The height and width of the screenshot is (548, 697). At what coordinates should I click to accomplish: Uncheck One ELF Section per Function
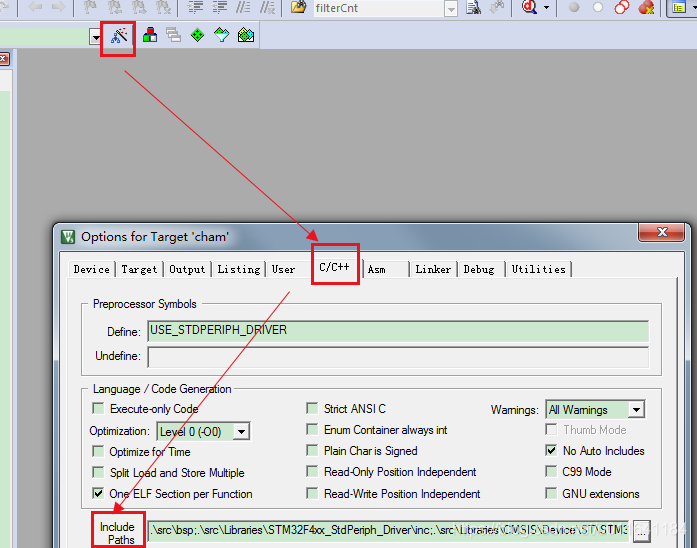click(98, 493)
